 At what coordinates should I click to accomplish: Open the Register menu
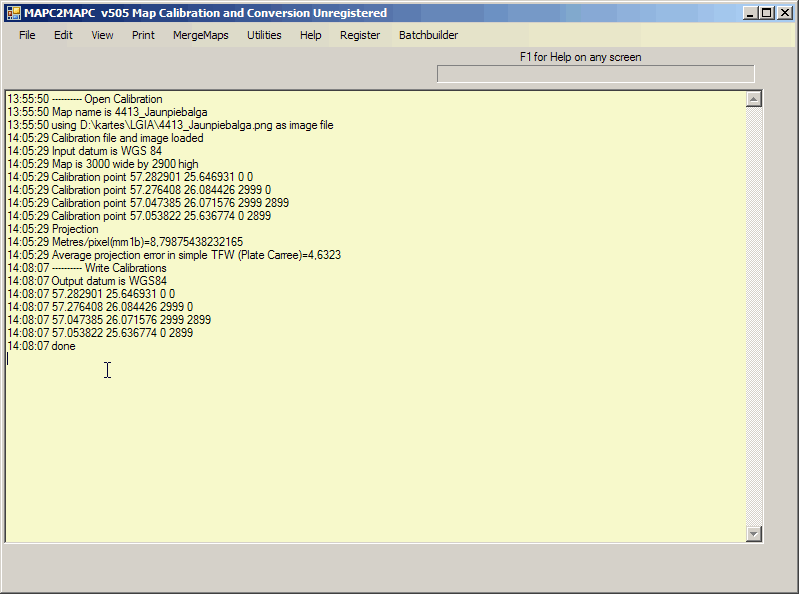click(360, 35)
